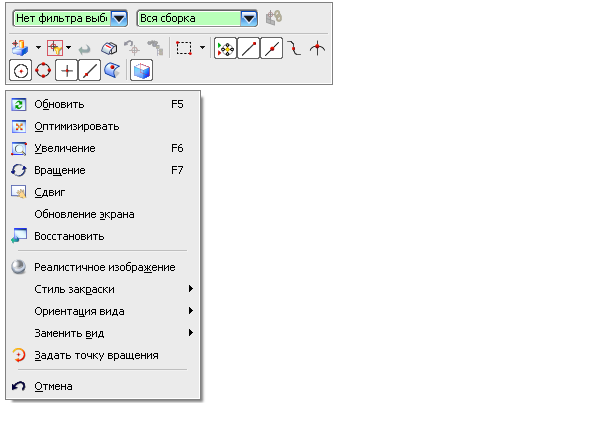593x425 pixels.
Task: Toggle arc center snap (circle with center dot)
Action: tap(20, 71)
